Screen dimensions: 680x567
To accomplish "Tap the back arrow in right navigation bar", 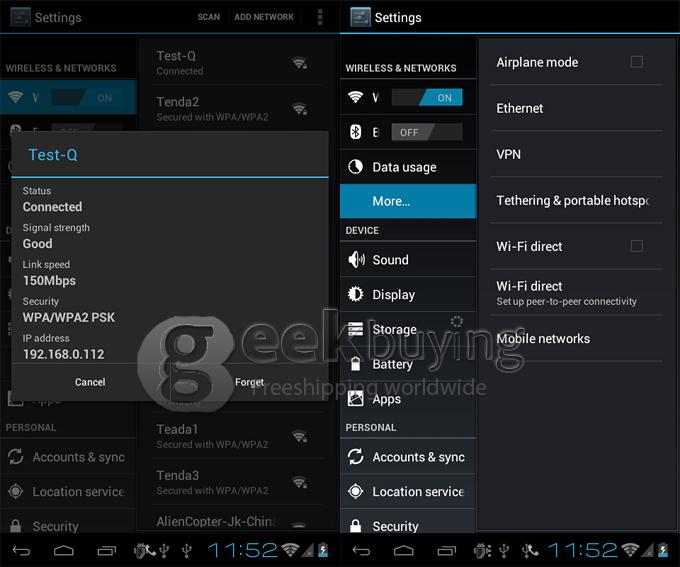I will tap(361, 551).
